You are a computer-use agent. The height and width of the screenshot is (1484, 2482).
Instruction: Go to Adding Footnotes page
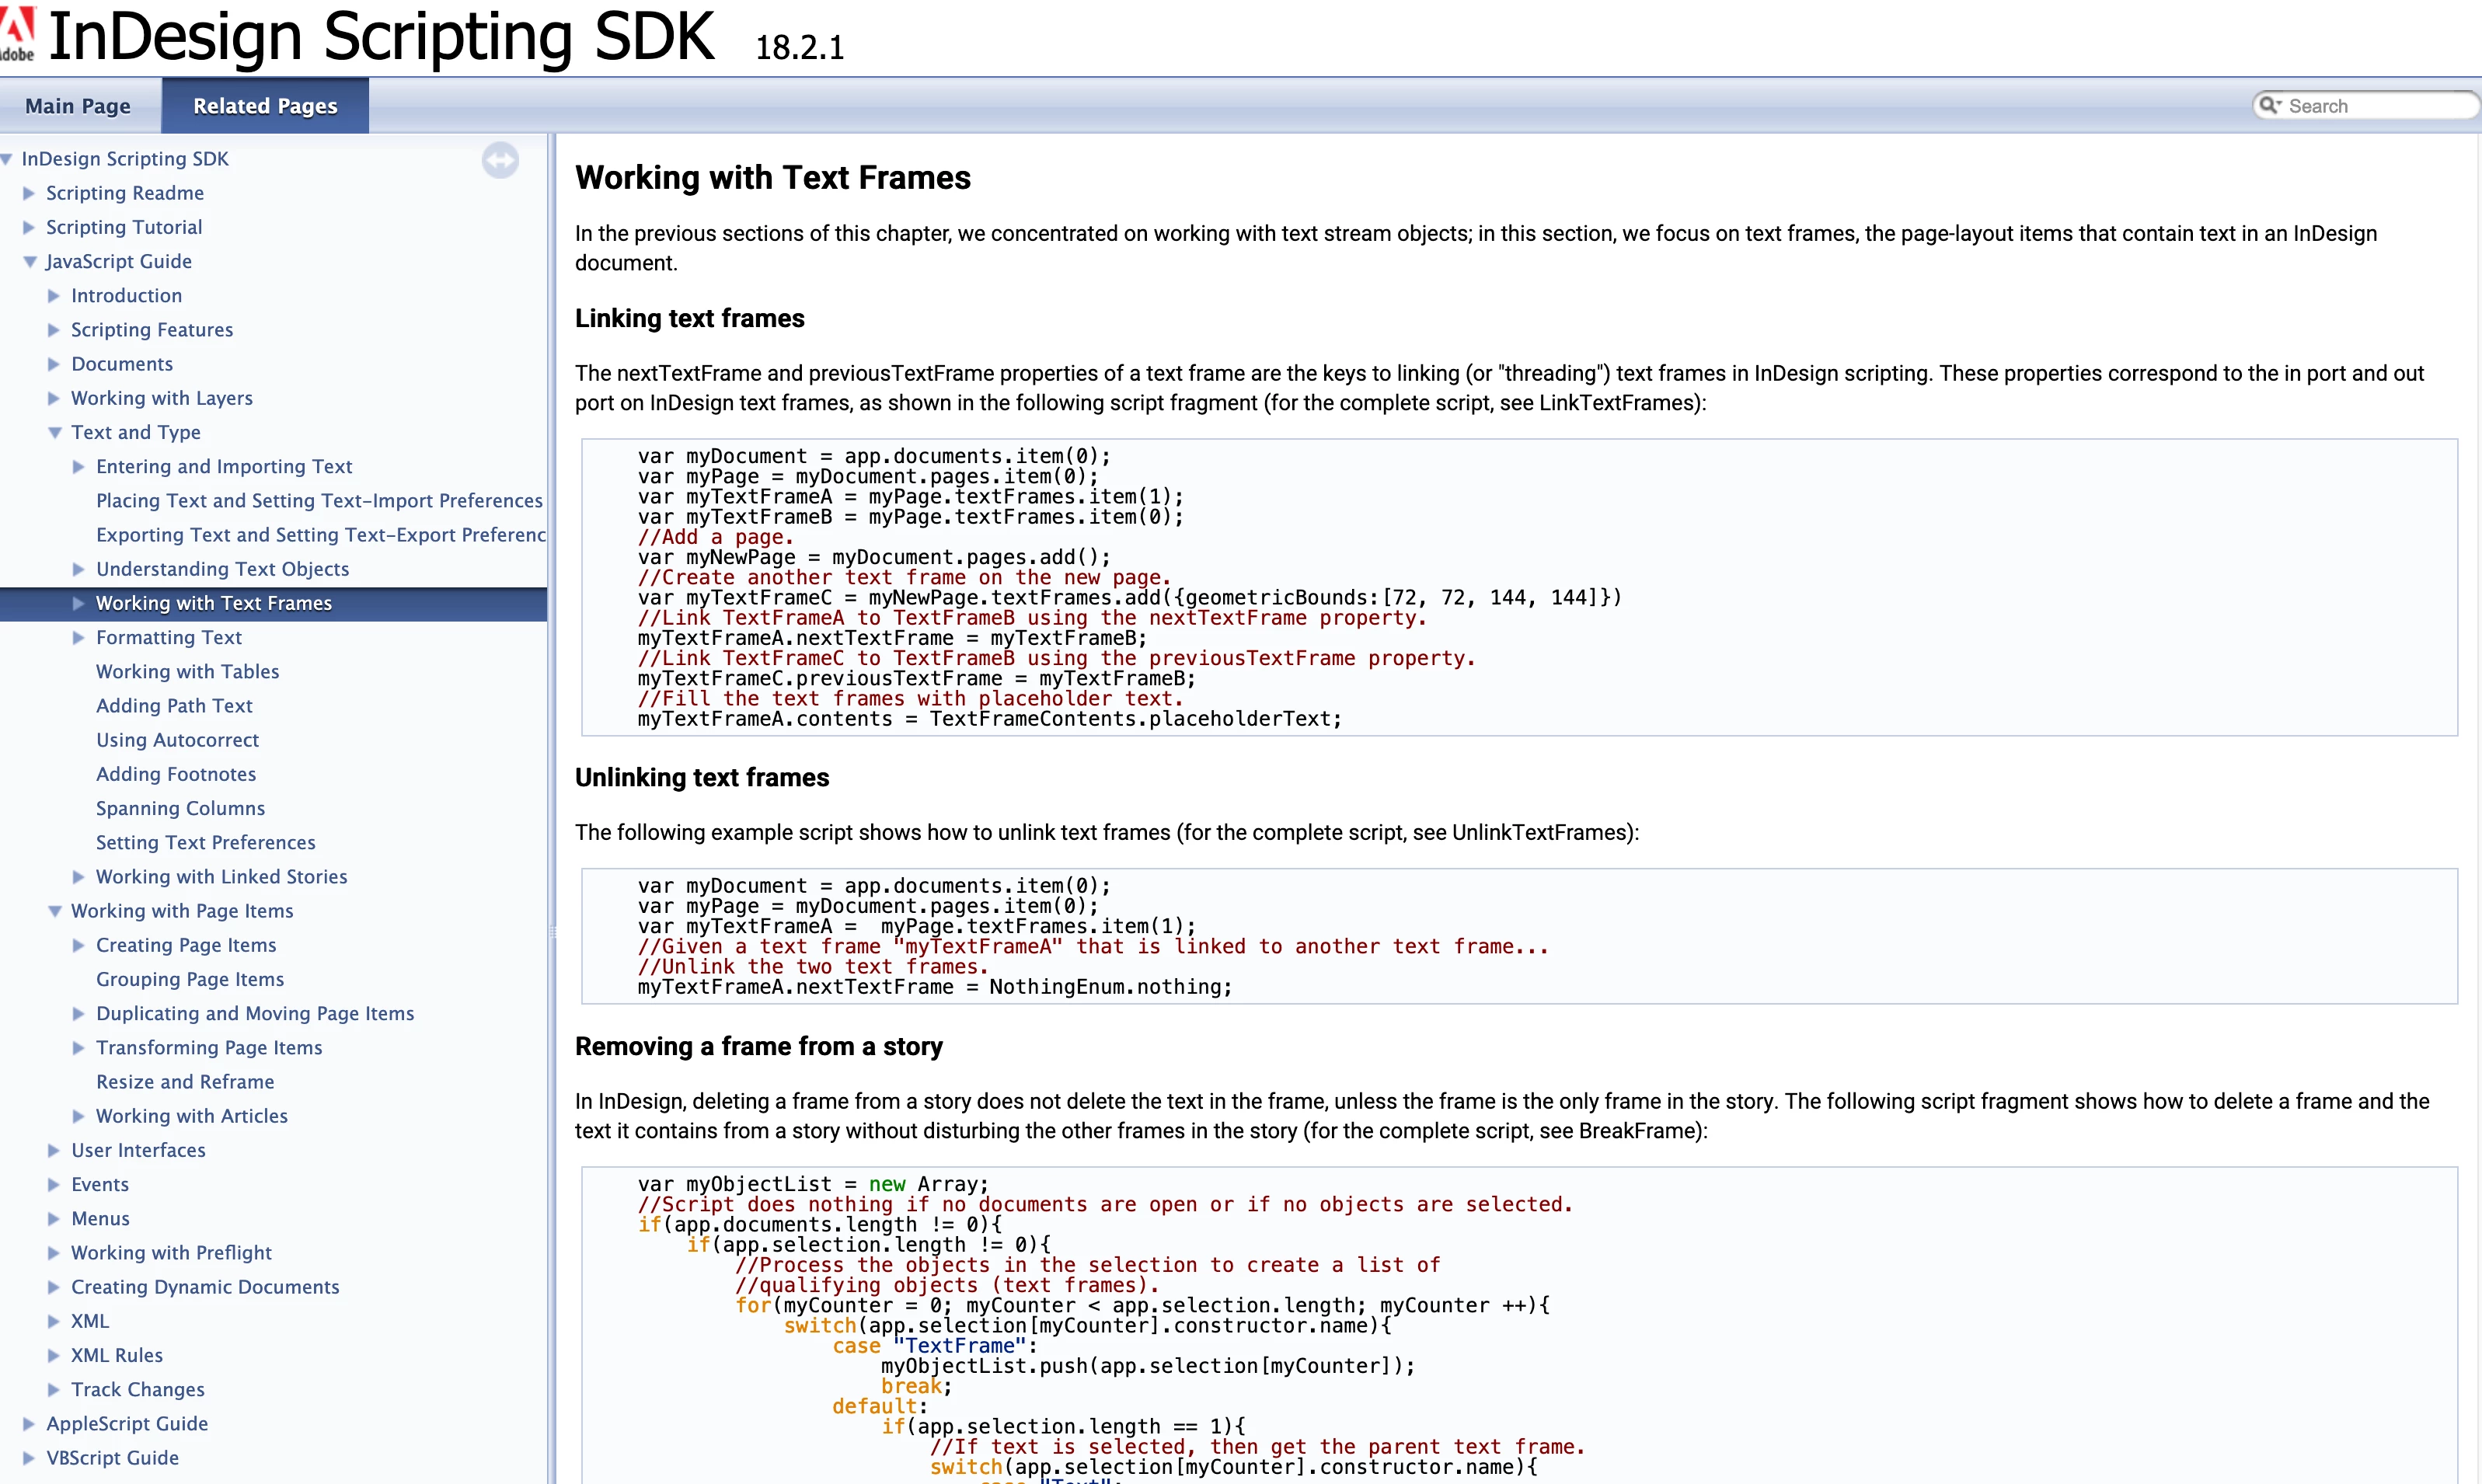(x=176, y=774)
